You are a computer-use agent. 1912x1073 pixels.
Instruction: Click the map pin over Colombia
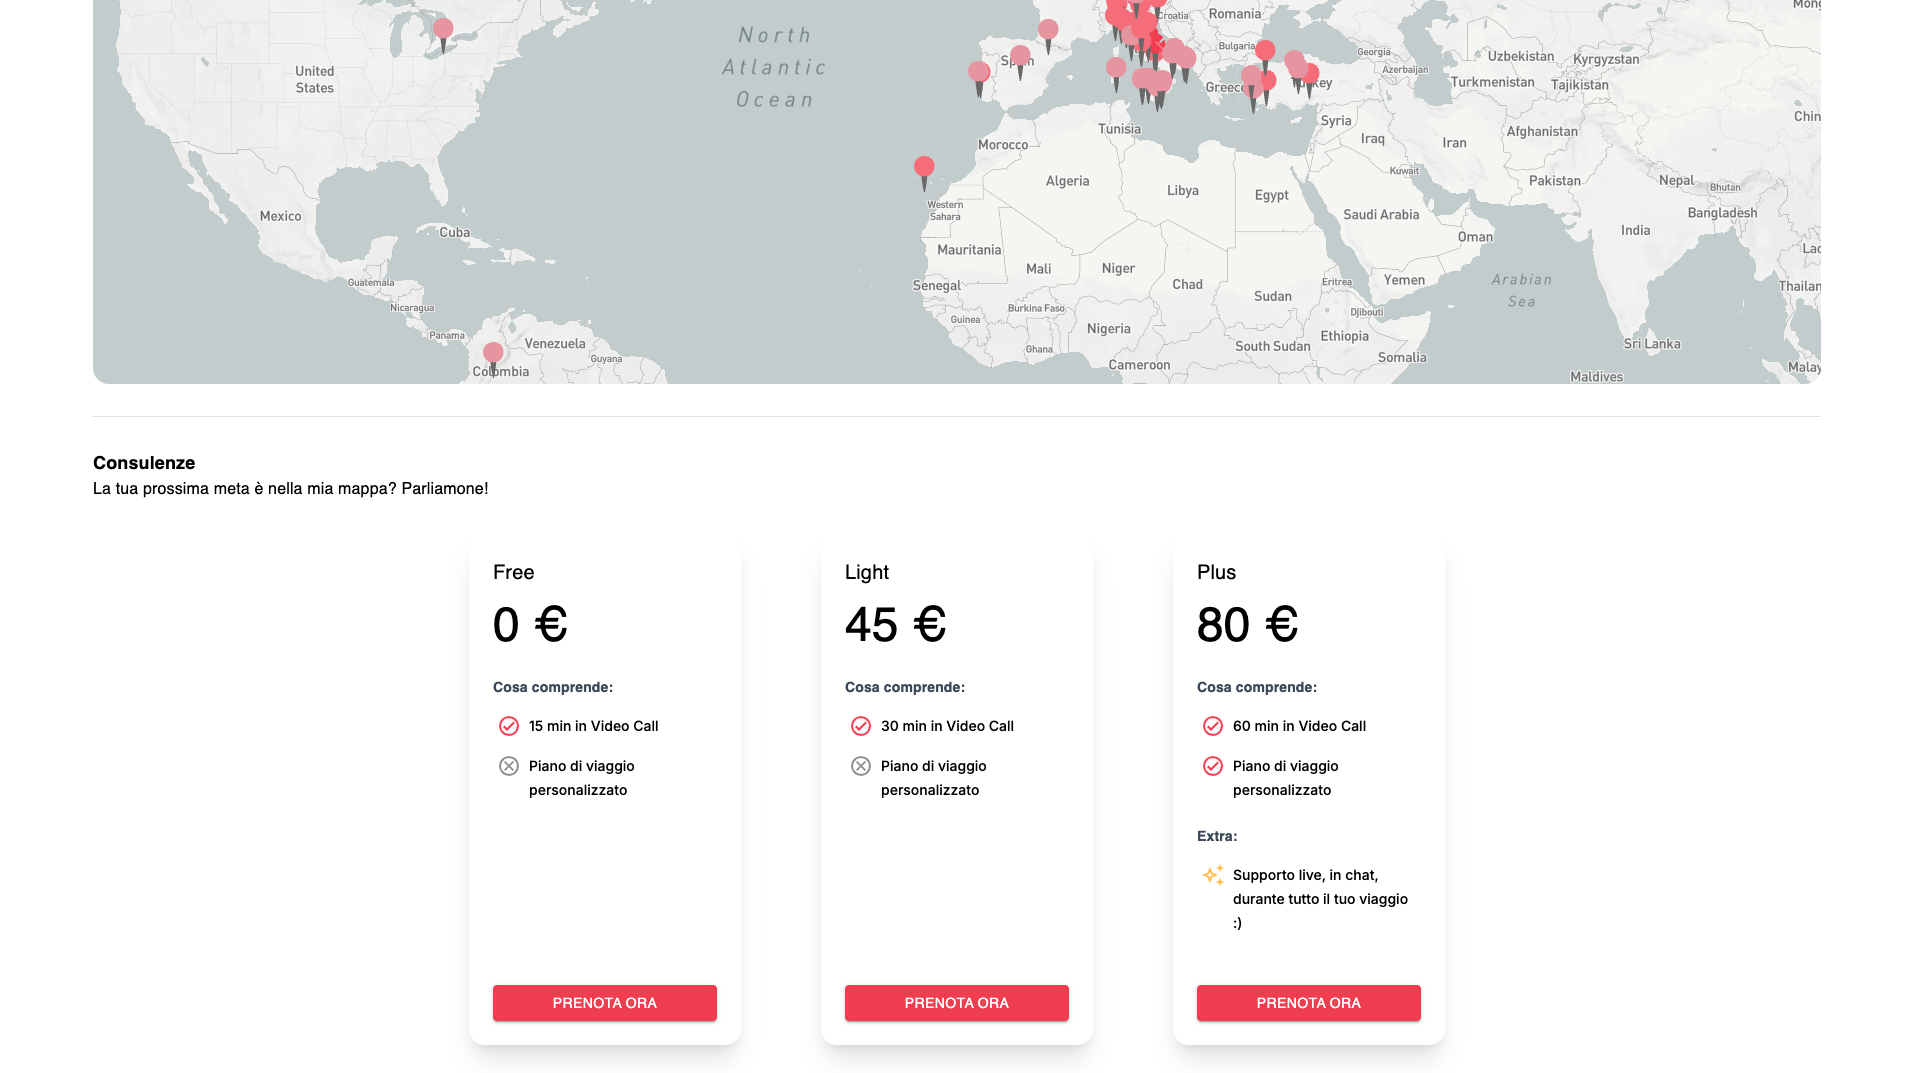493,354
